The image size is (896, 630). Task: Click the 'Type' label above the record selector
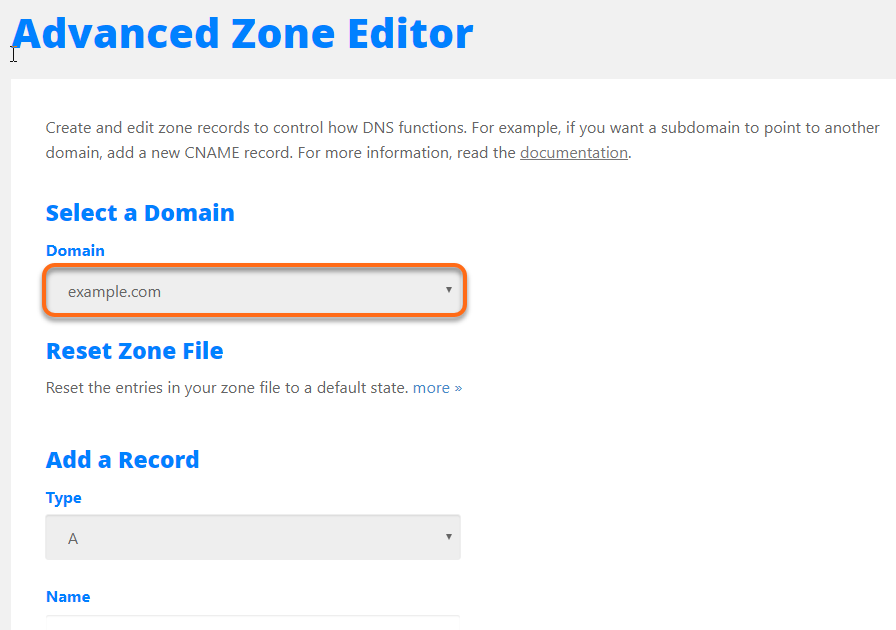(x=63, y=497)
